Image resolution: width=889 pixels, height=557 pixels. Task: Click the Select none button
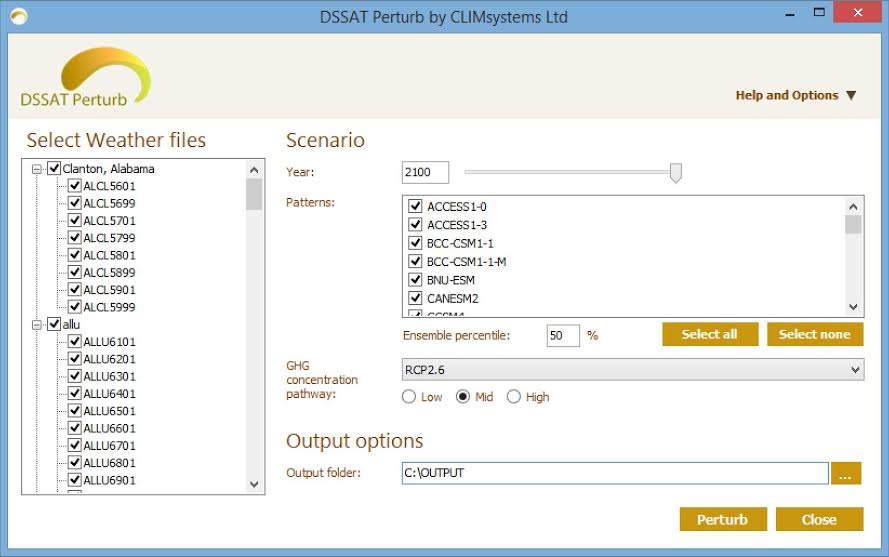pyautogui.click(x=815, y=334)
